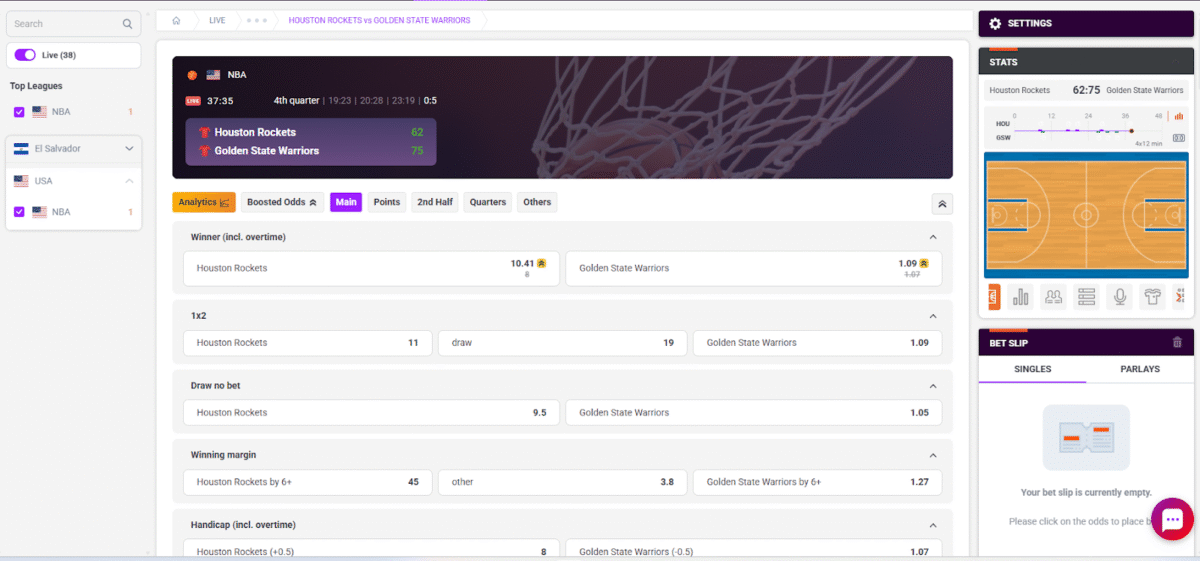This screenshot has width=1200, height=561.
Task: Click breadcrumb ellipsis dots
Action: click(x=257, y=20)
